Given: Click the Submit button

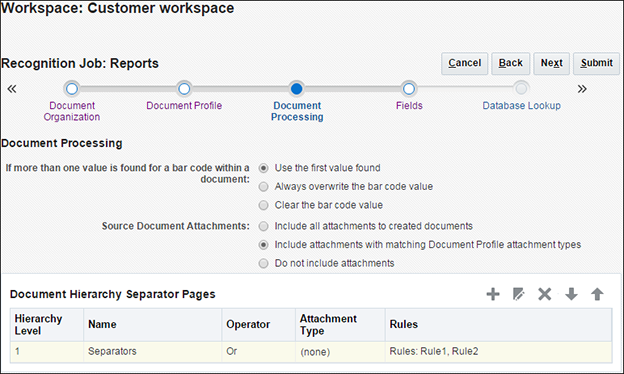Looking at the screenshot, I should point(596,63).
